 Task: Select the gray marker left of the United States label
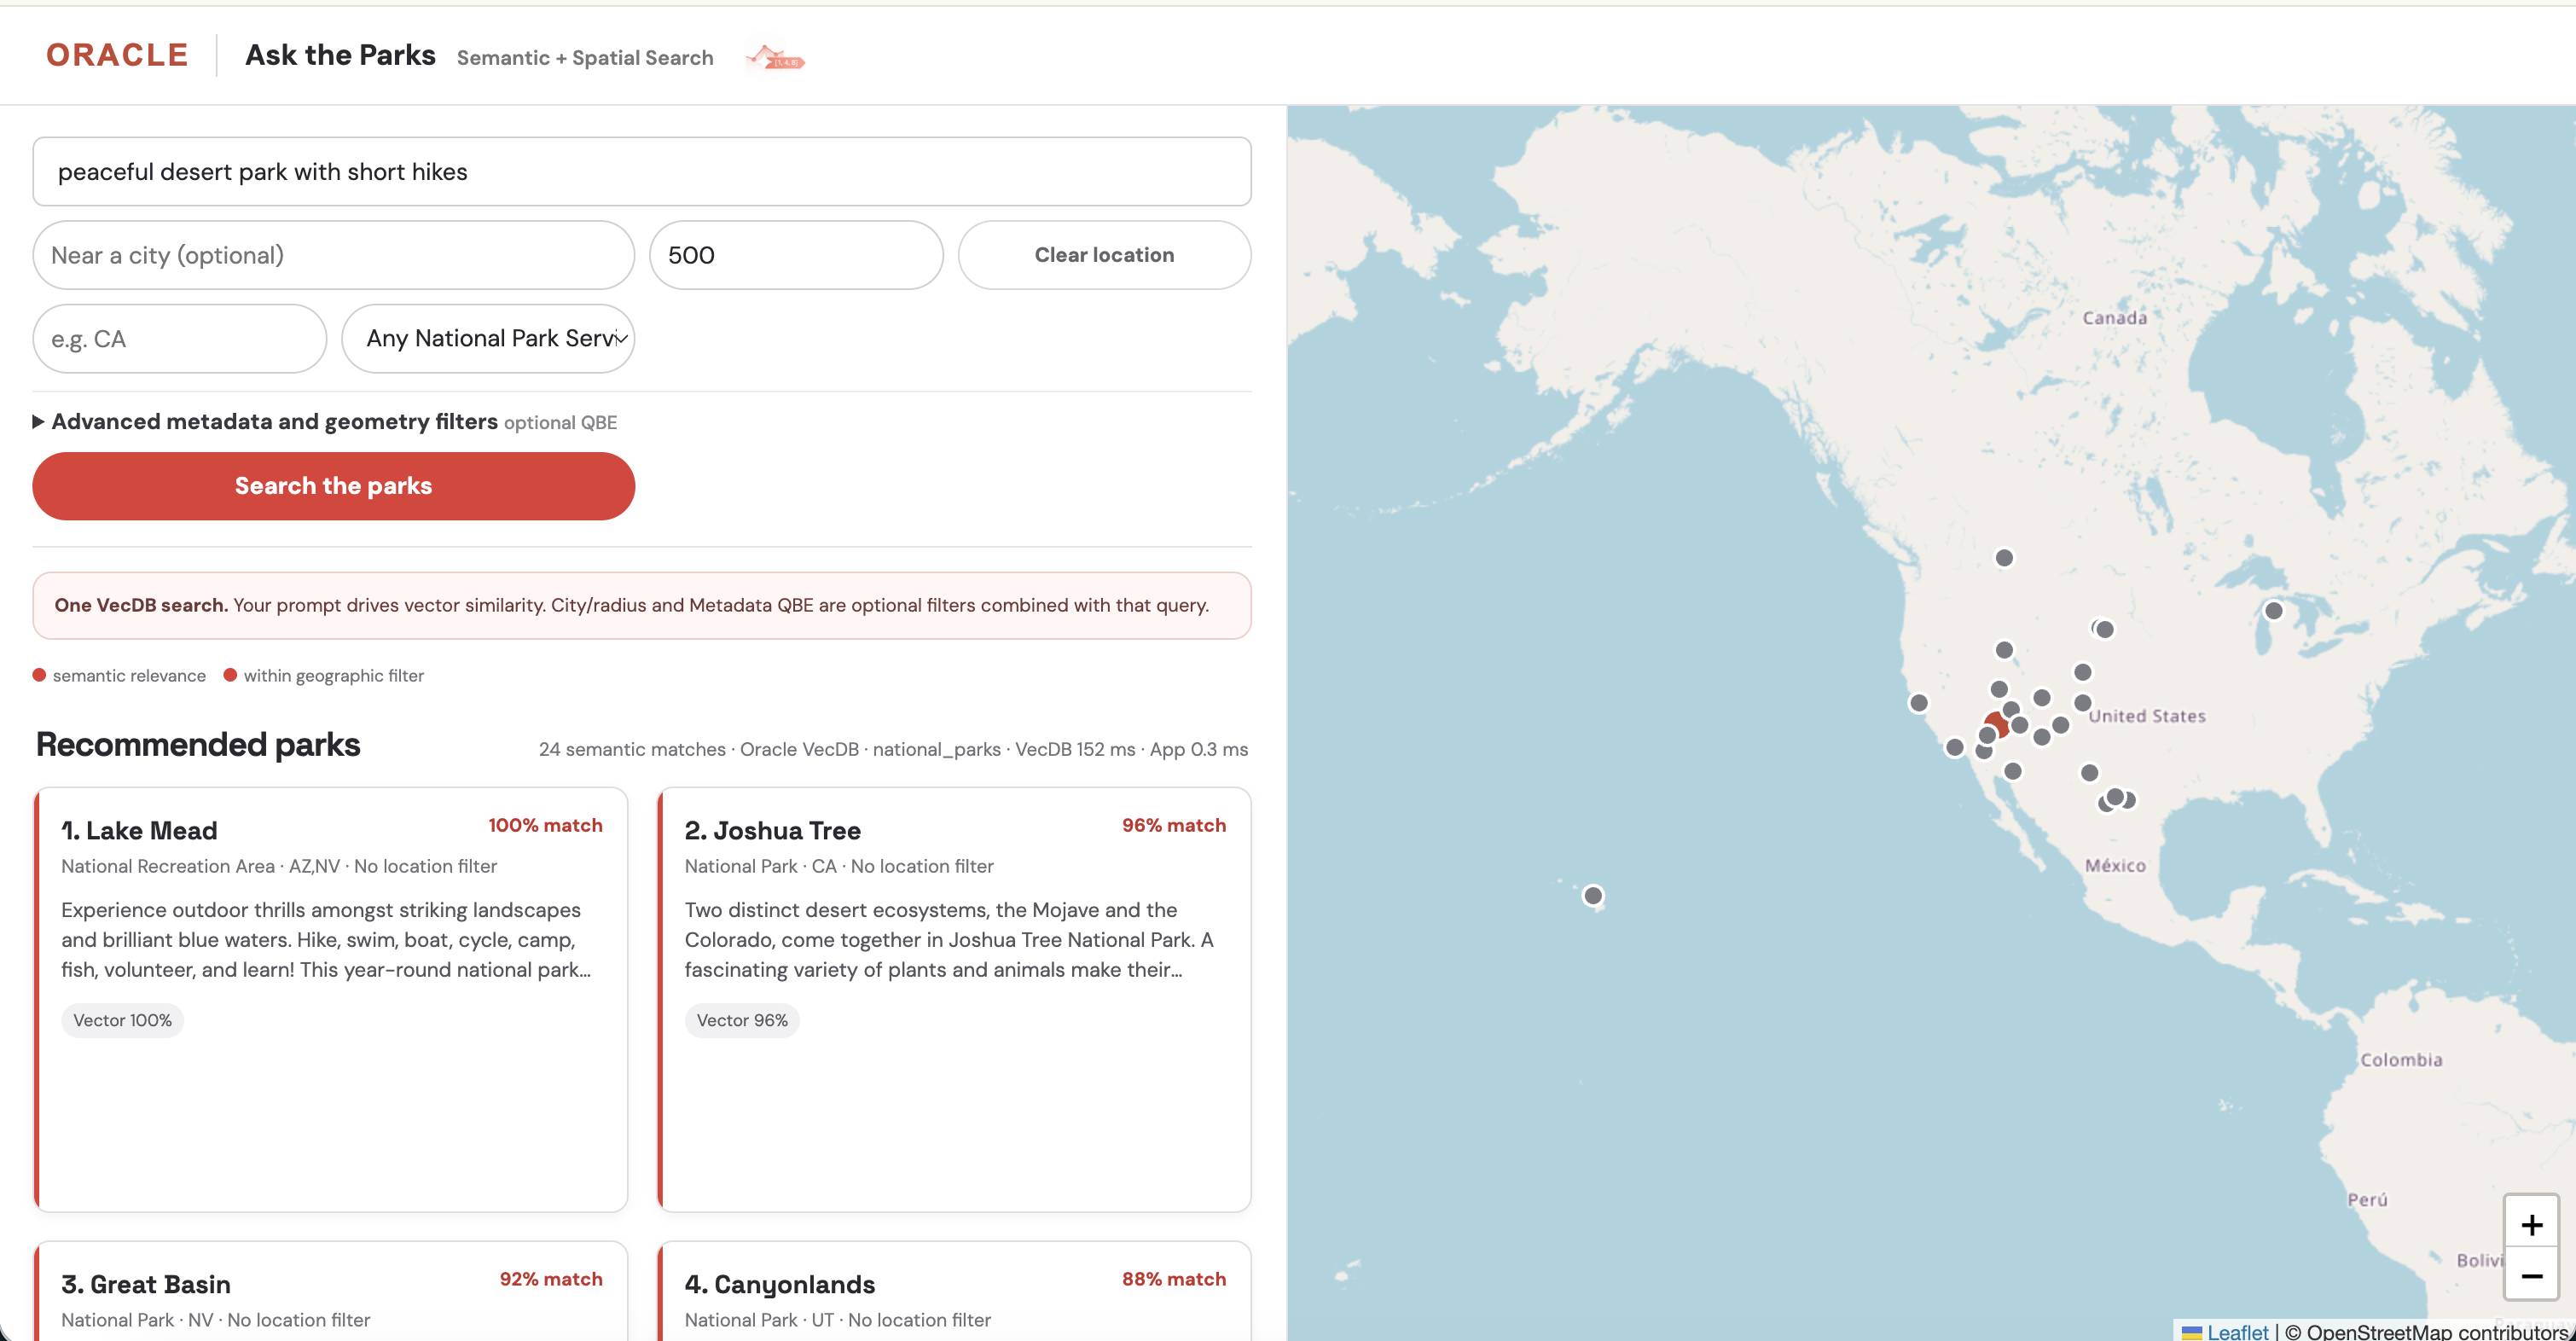coord(2082,703)
